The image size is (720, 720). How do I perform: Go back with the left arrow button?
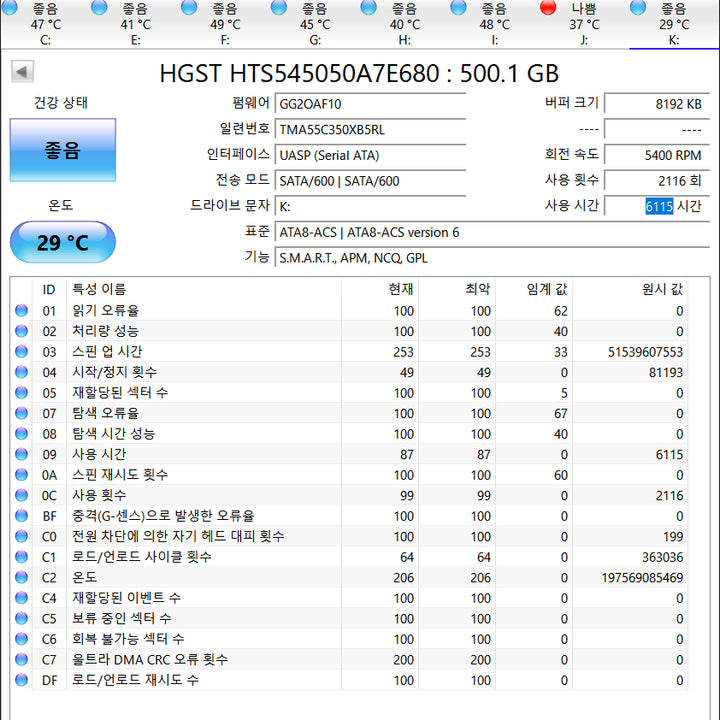[22, 72]
